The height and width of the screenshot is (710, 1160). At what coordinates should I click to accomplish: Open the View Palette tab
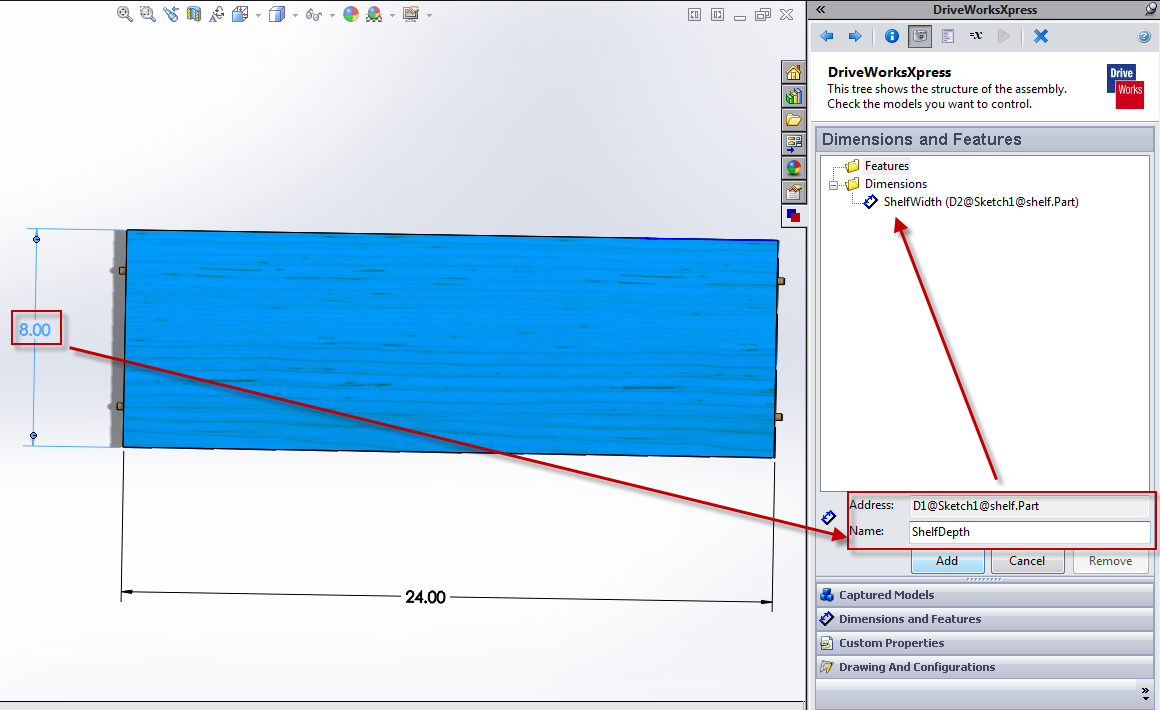(x=794, y=143)
